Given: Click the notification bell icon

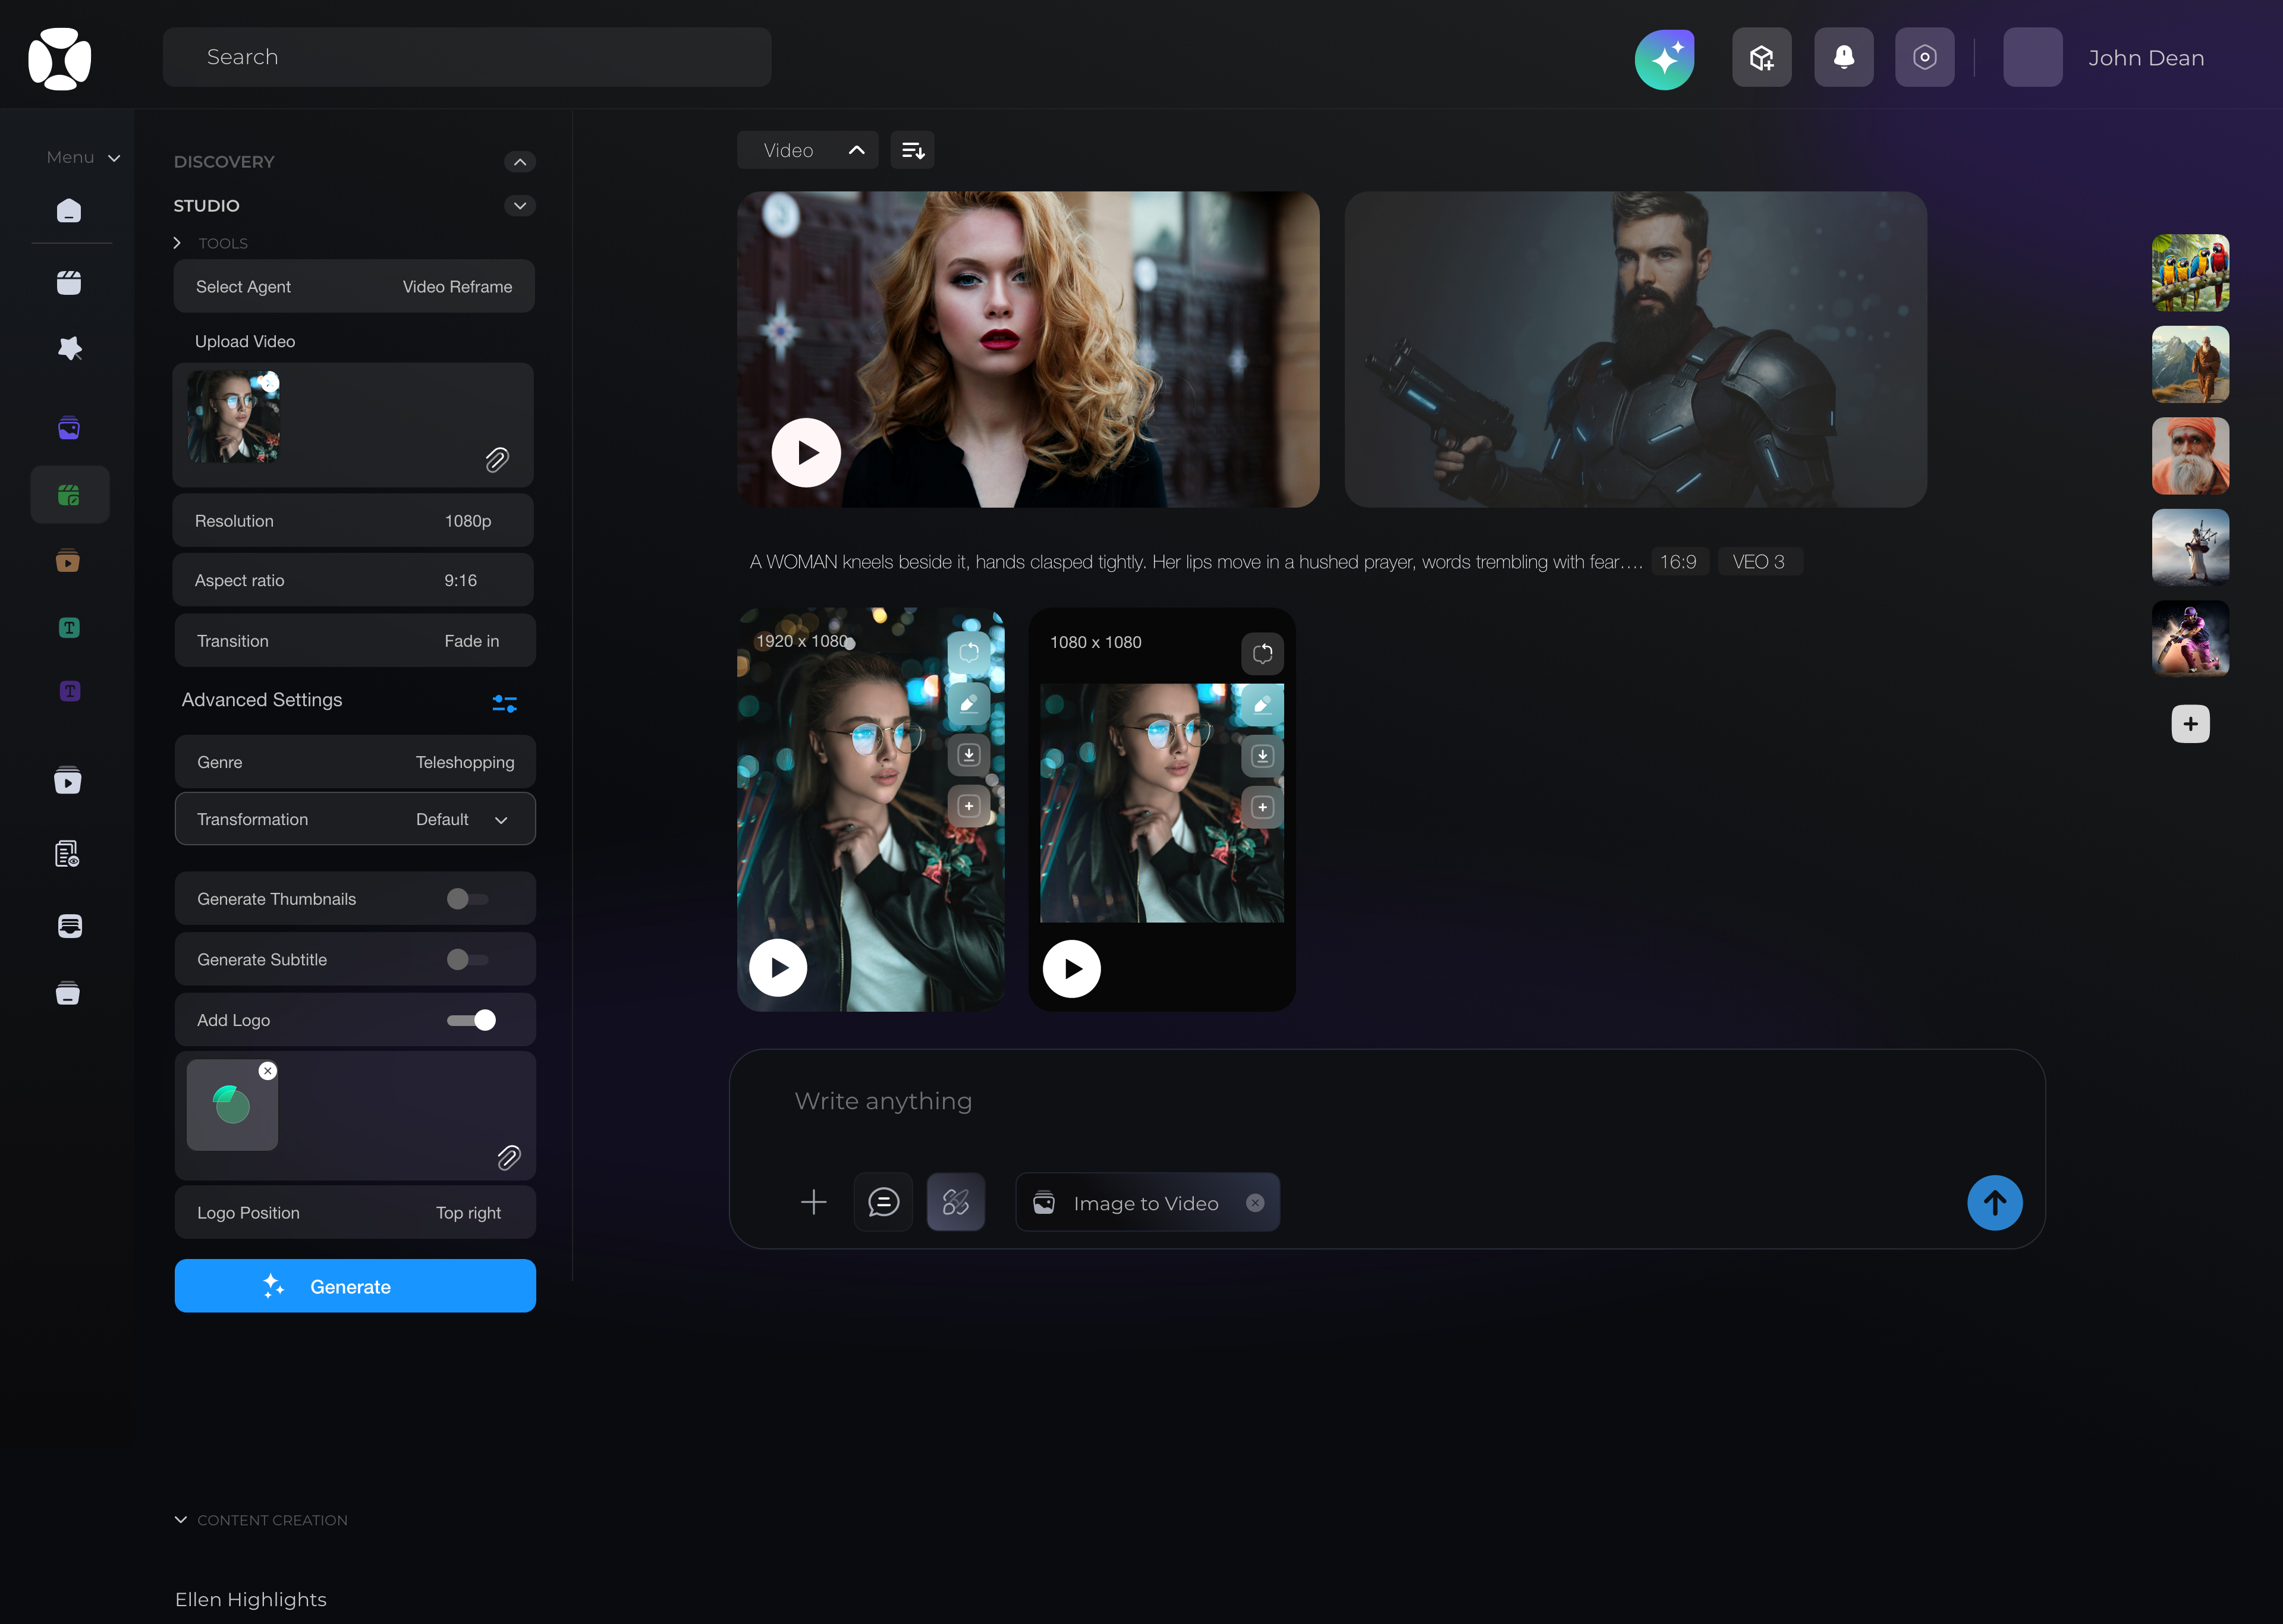Looking at the screenshot, I should pyautogui.click(x=1843, y=57).
